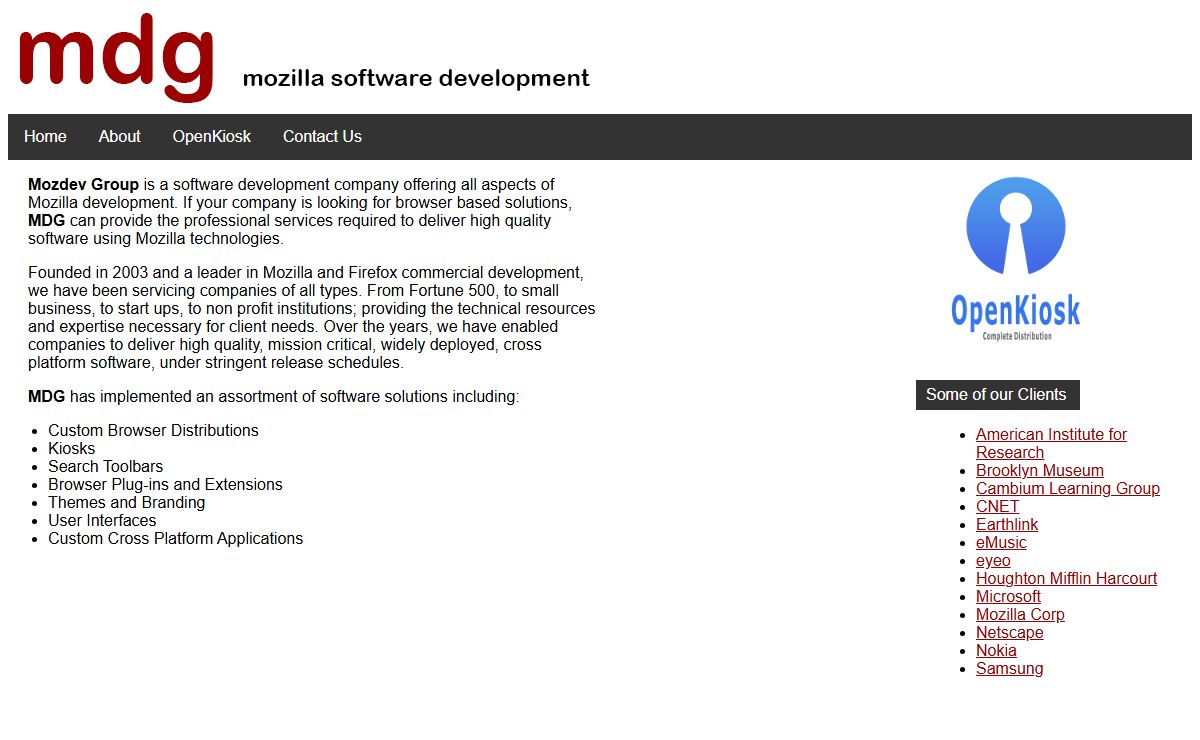Viewport: 1200px width, 740px height.
Task: Open the Earthlink link
Action: 1007,524
